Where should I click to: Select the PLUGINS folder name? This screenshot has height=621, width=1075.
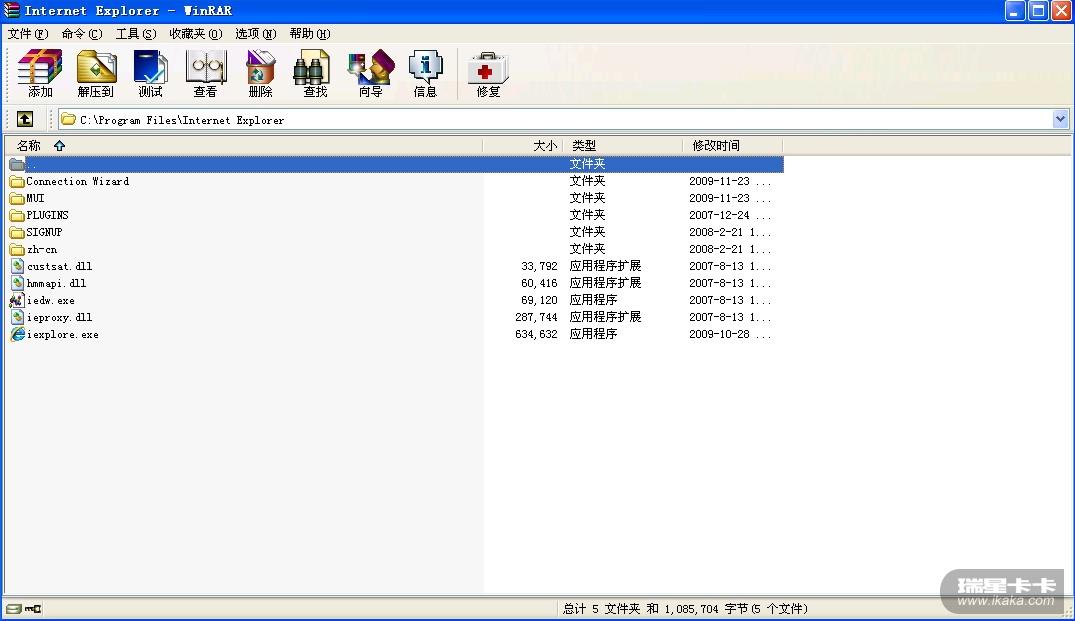tap(47, 215)
